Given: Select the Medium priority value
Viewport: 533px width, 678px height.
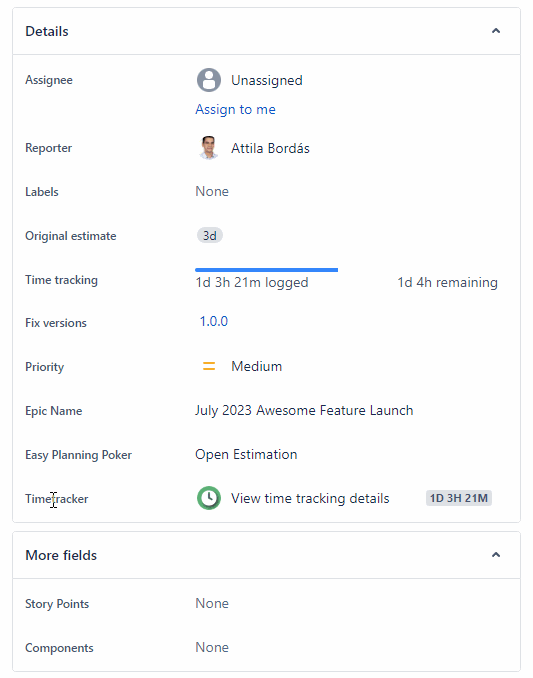Looking at the screenshot, I should pyautogui.click(x=256, y=366).
